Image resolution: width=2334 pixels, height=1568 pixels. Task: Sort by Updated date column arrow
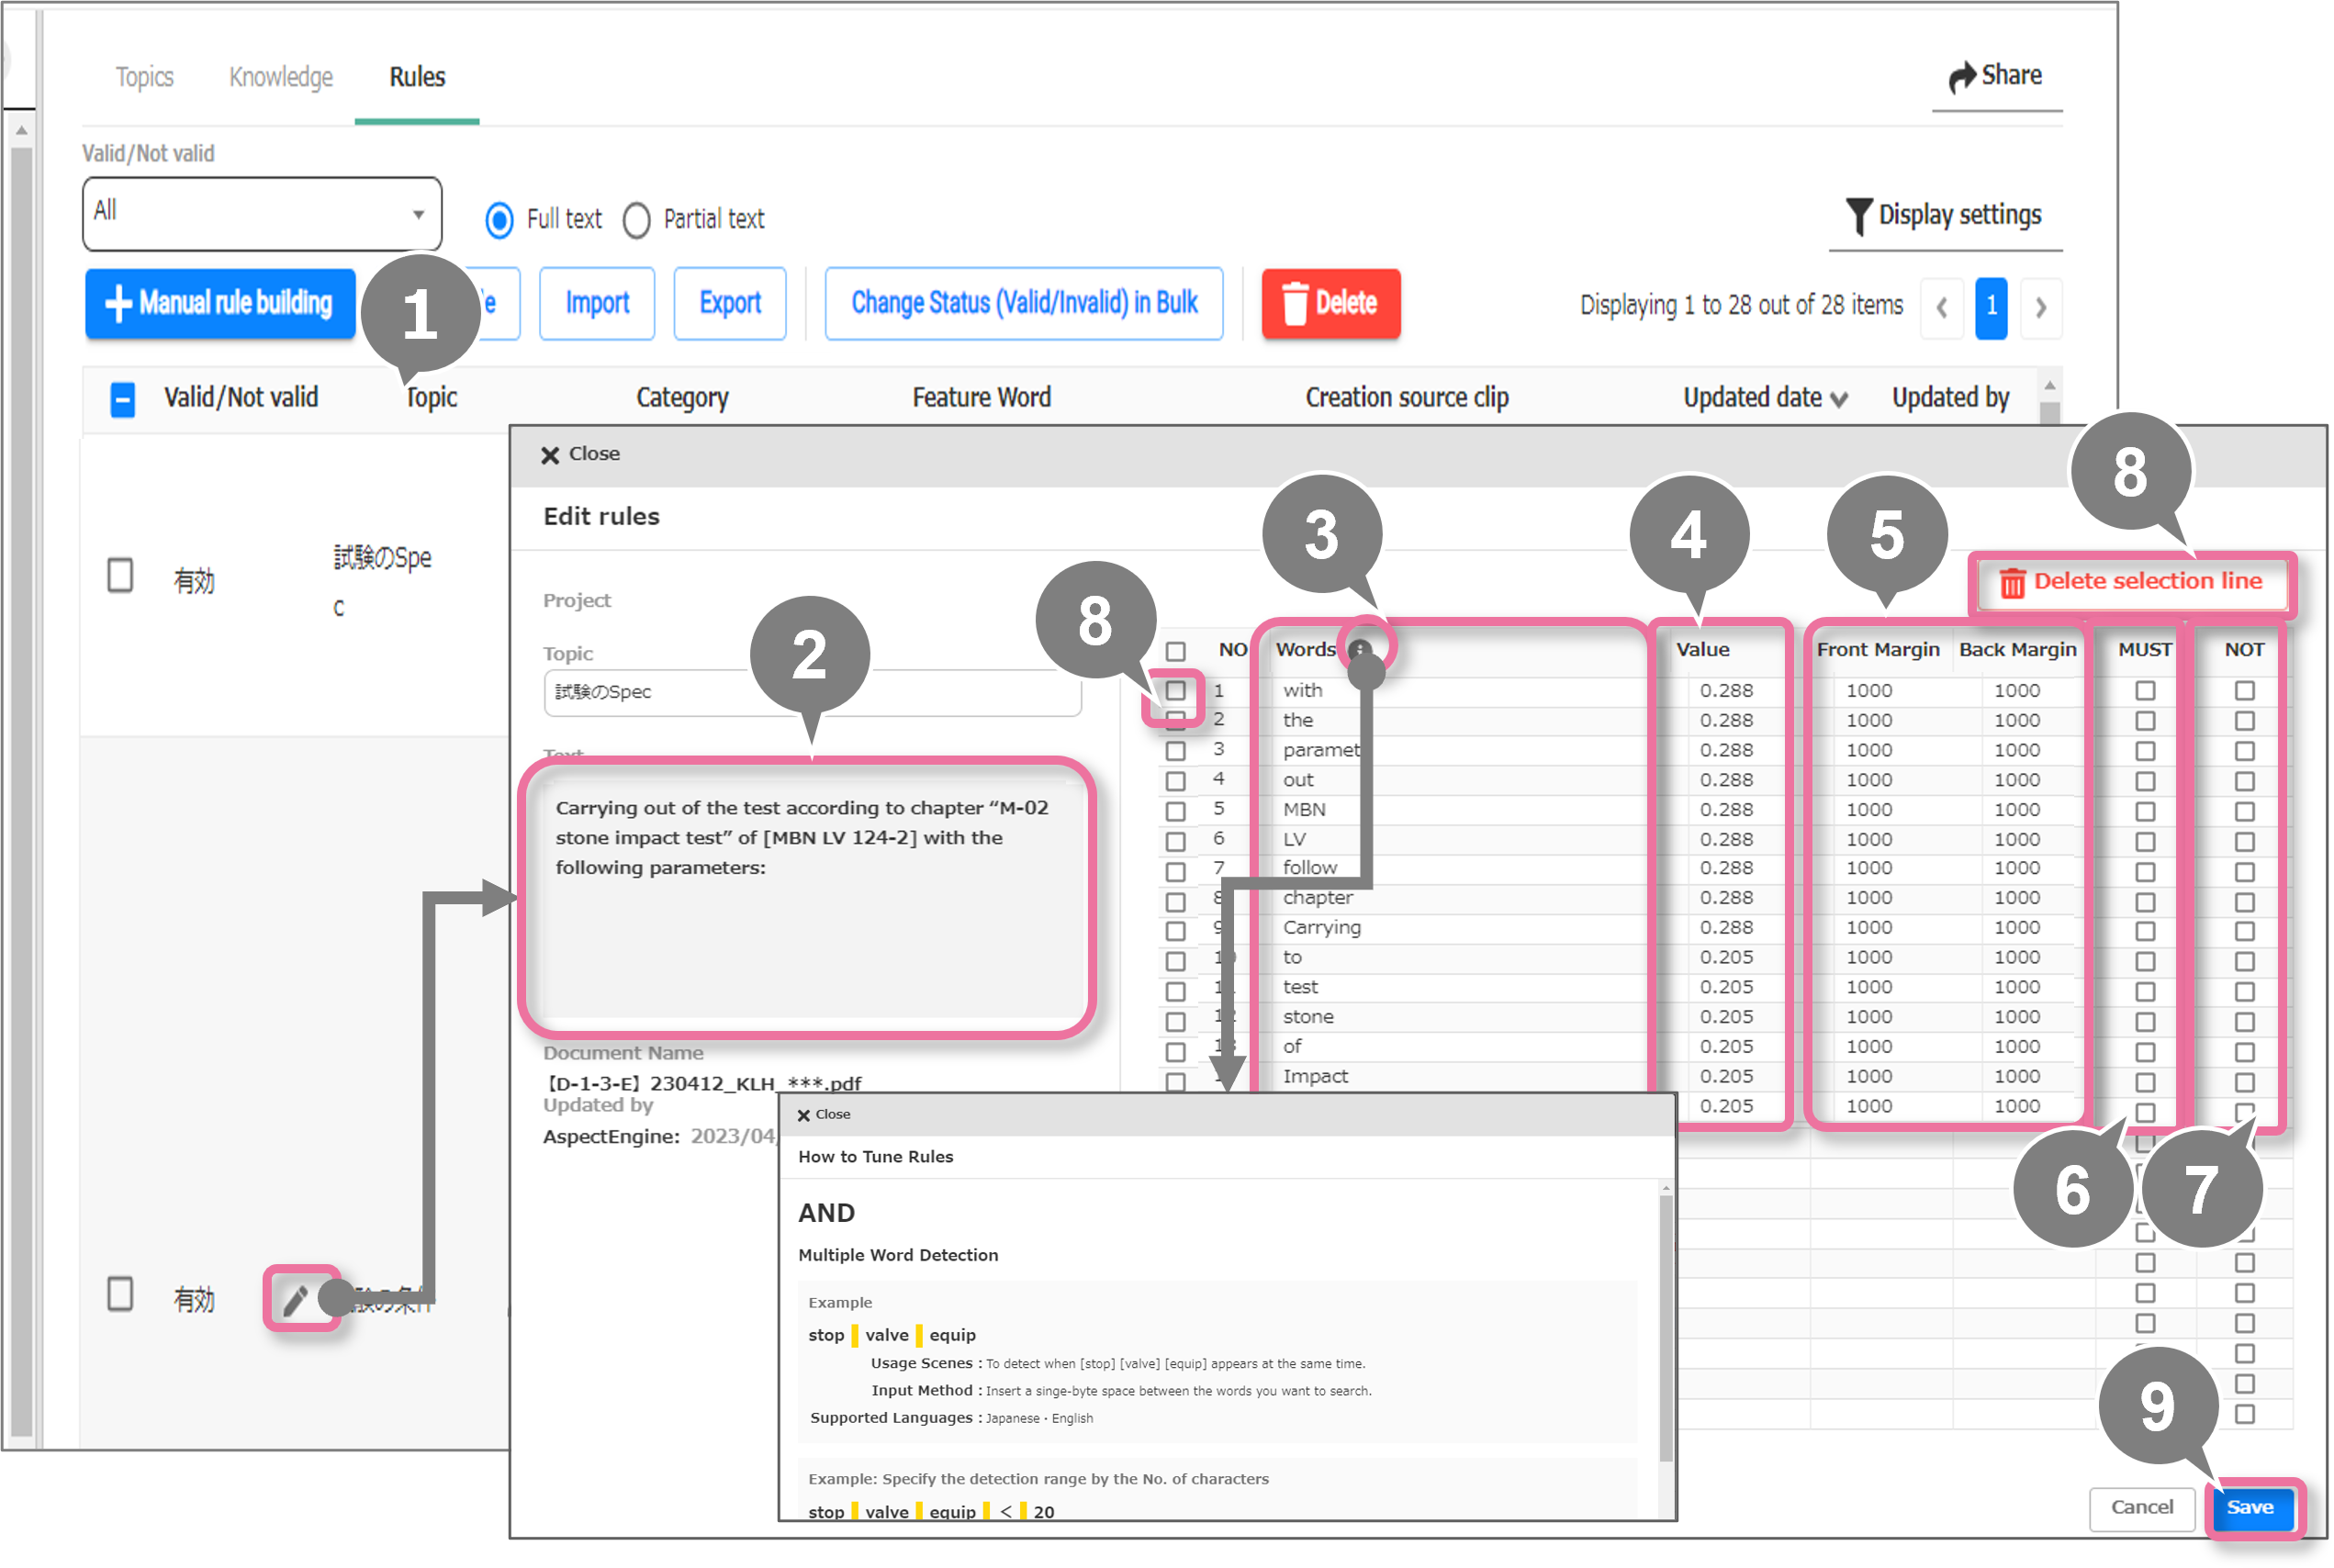tap(1838, 400)
